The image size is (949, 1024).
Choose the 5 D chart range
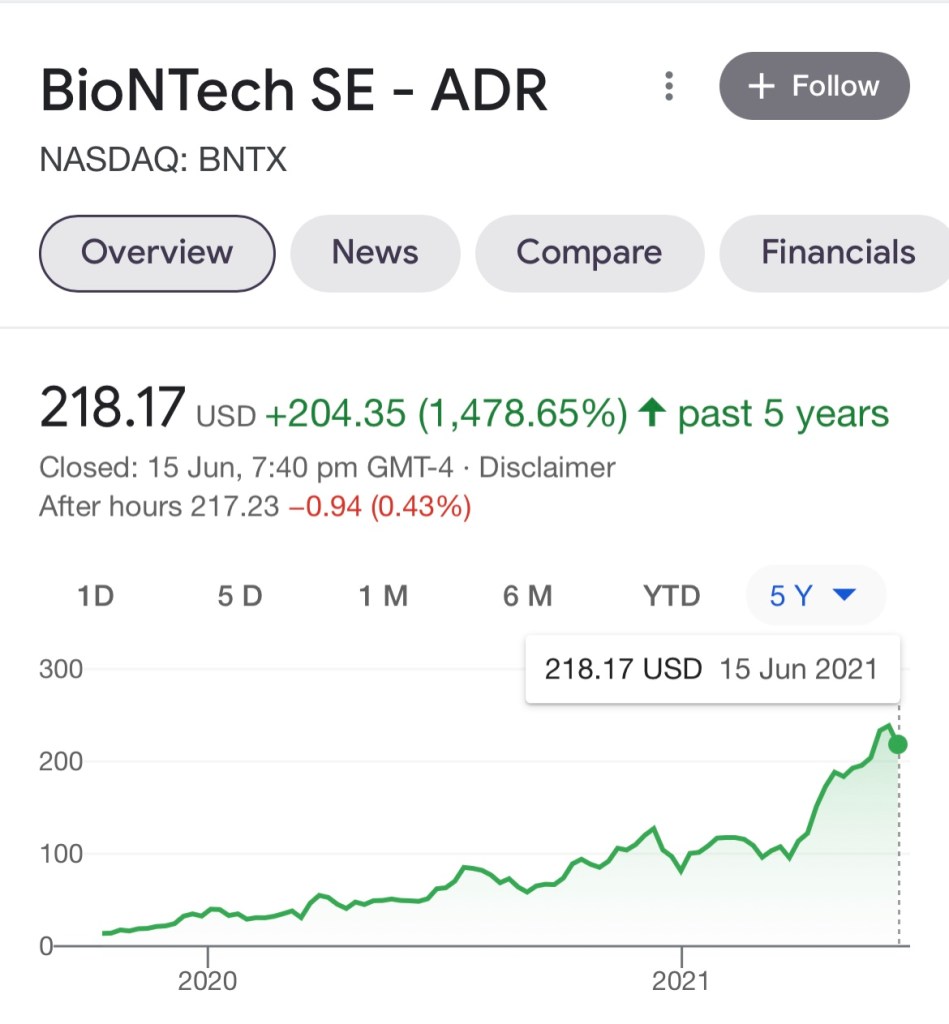click(x=239, y=597)
